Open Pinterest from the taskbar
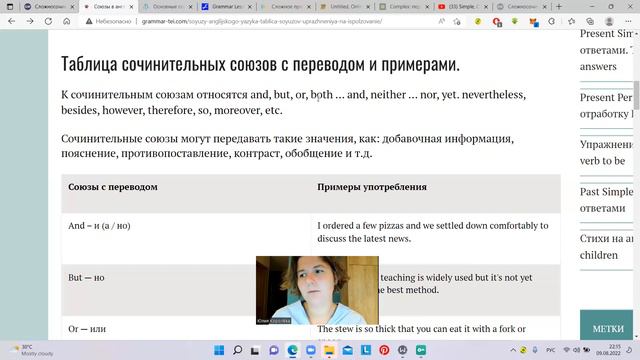This screenshot has width=640, height=360. [384, 350]
